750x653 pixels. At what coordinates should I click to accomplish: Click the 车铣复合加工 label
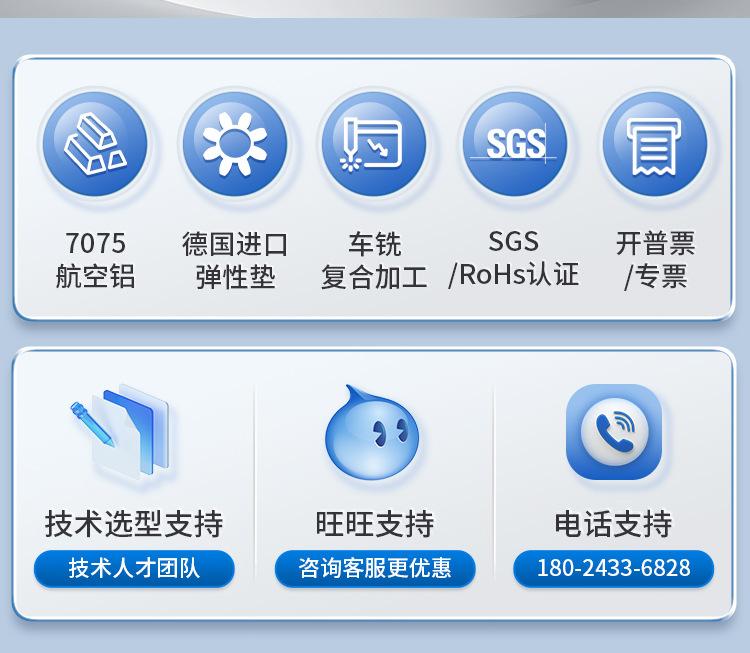pos(374,260)
